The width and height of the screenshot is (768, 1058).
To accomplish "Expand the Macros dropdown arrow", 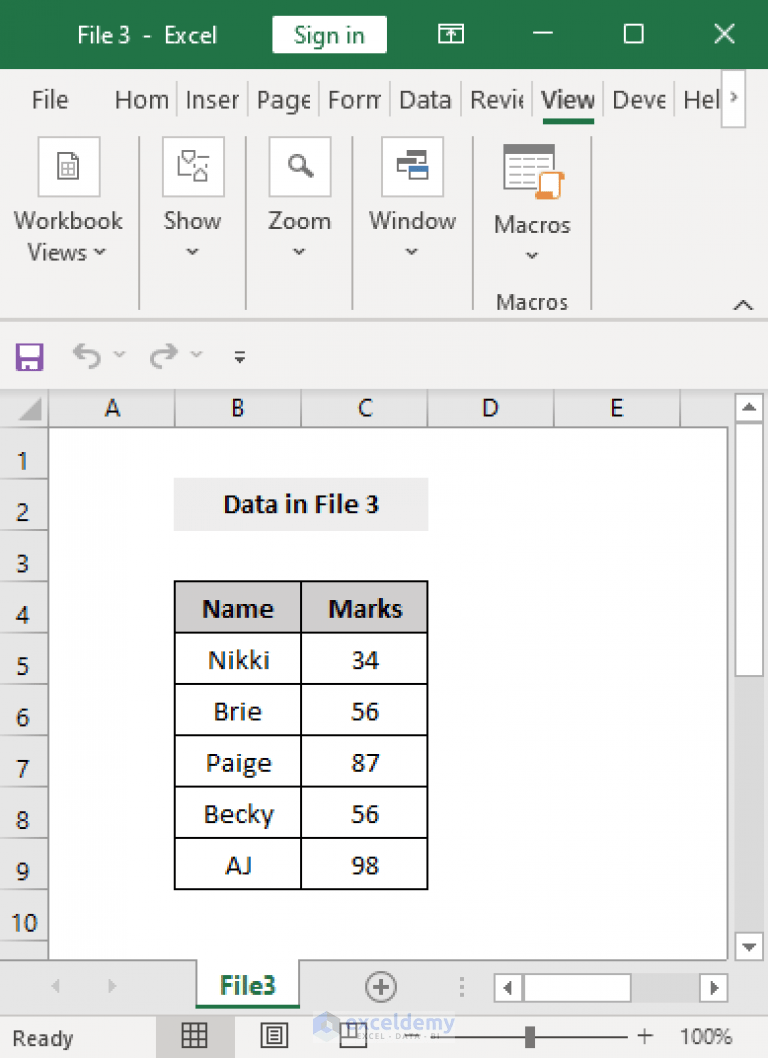I will tap(531, 256).
